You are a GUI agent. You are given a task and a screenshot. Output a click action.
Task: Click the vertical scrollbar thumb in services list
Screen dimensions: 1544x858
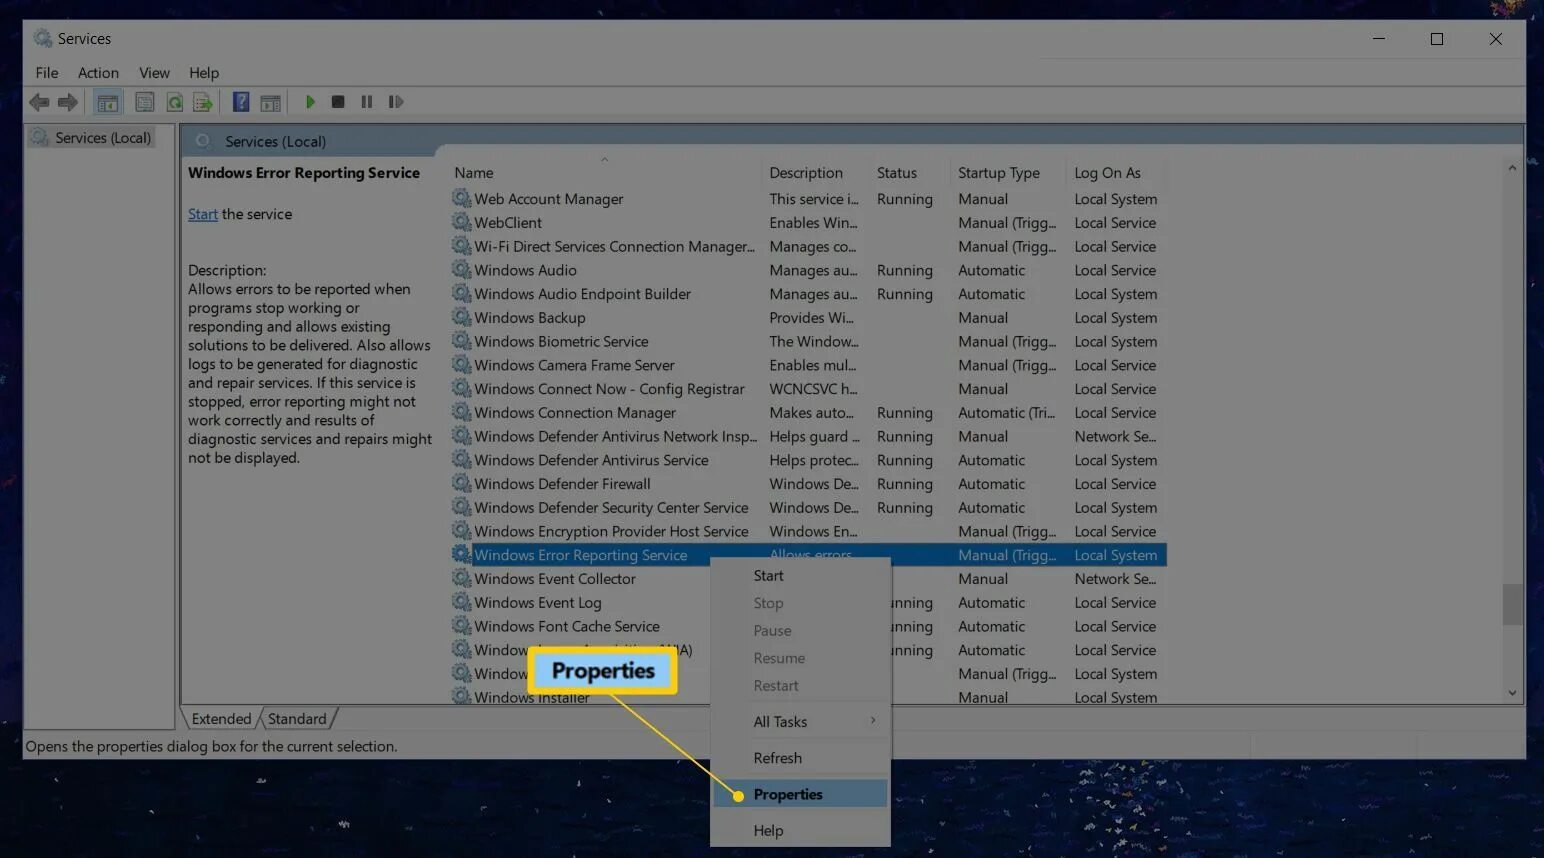[x=1512, y=605]
